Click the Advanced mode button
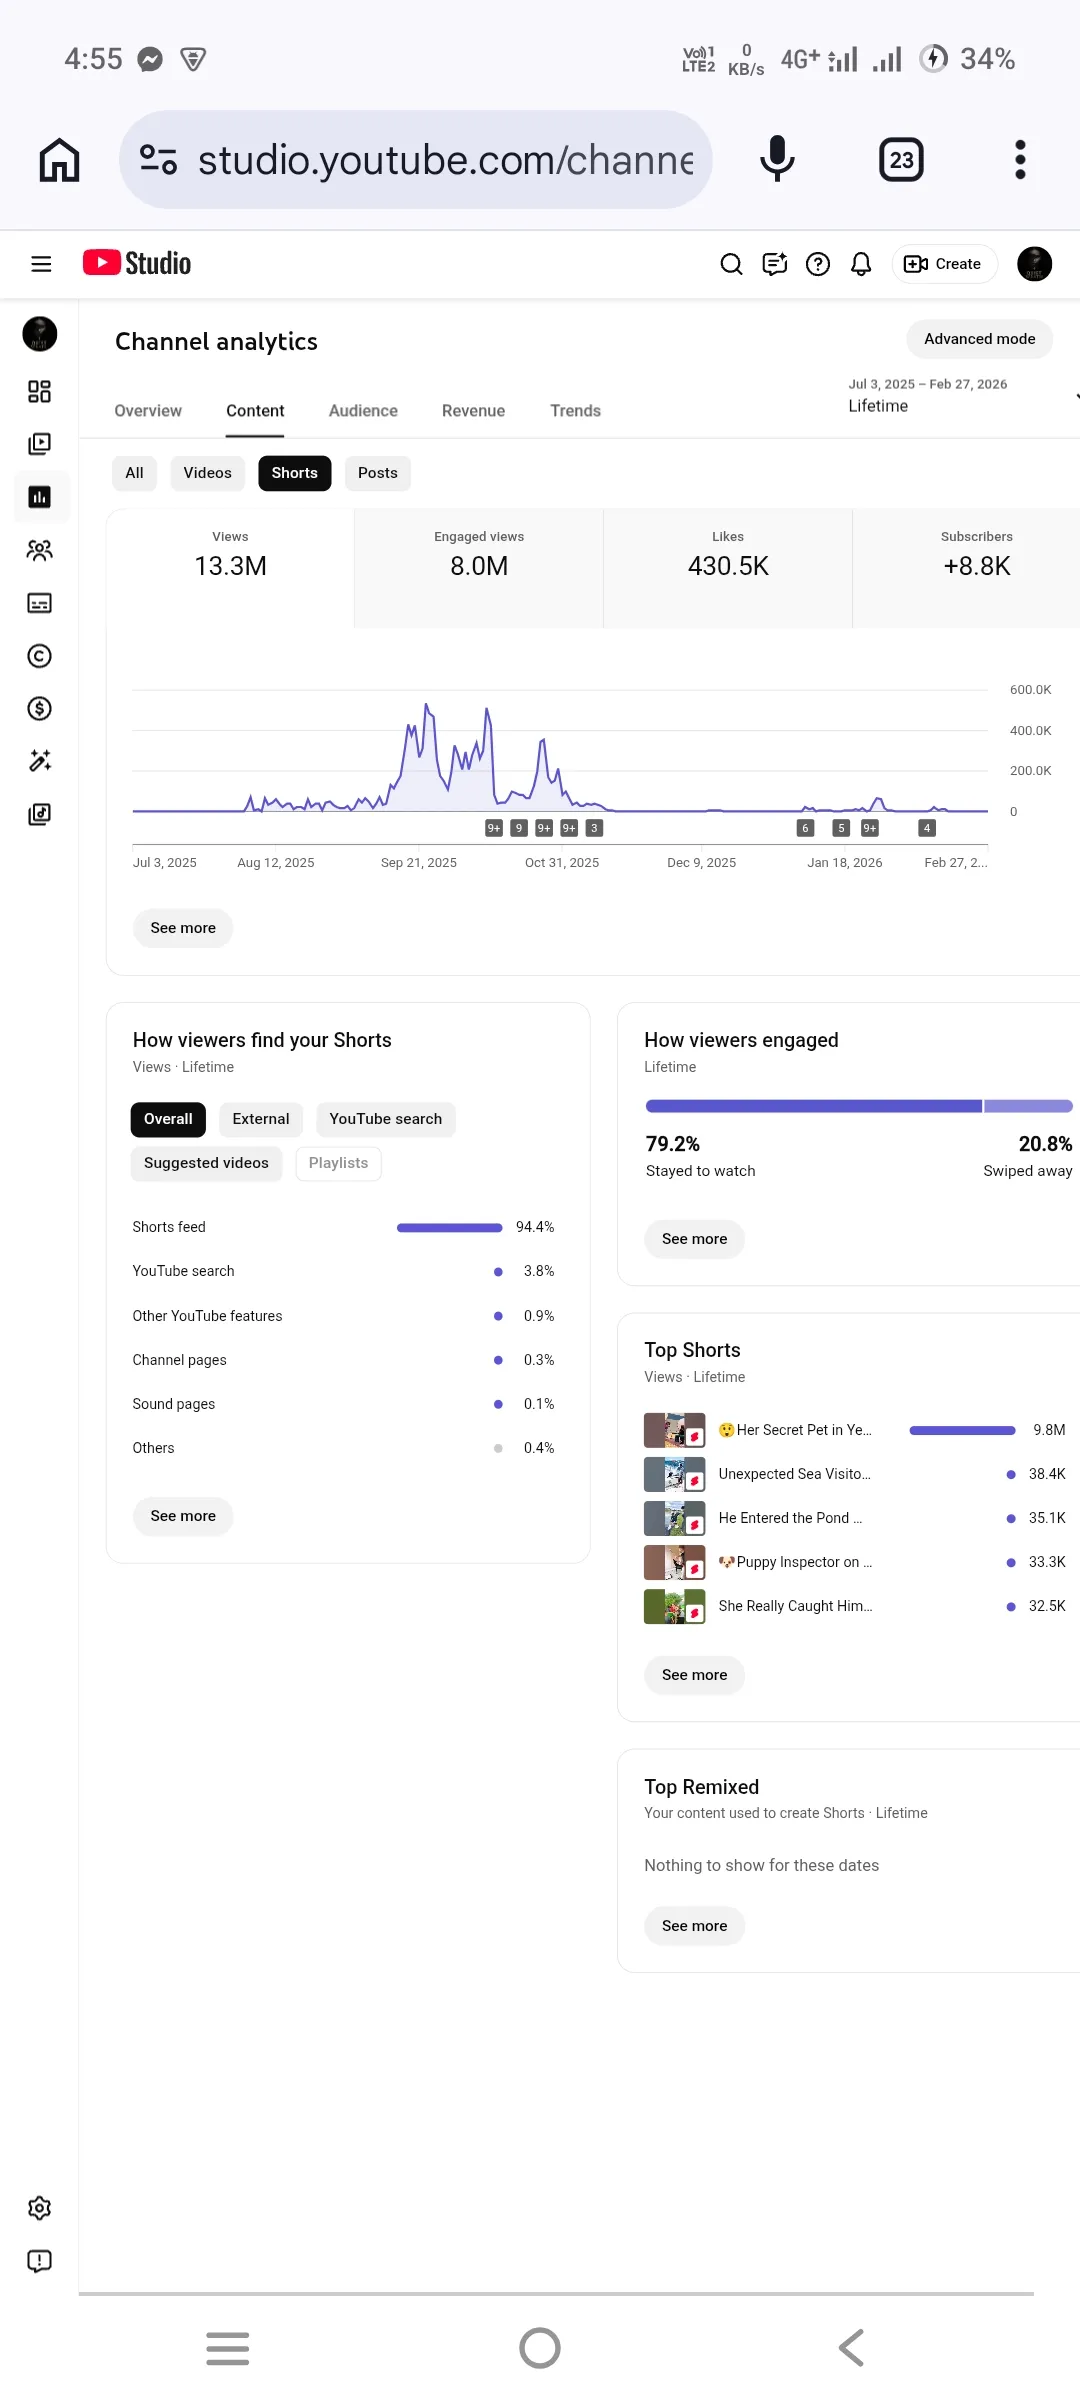Image resolution: width=1080 pixels, height=2400 pixels. 980,339
